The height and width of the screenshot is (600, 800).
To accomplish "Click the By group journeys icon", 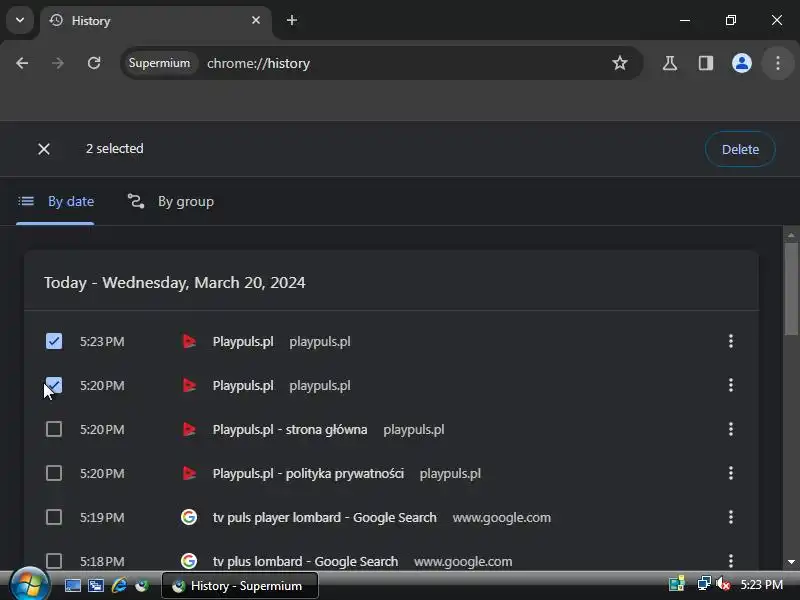I will 136,202.
